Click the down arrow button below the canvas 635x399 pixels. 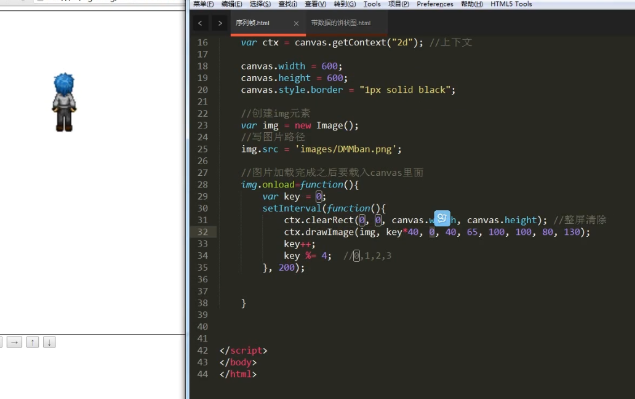(49, 342)
